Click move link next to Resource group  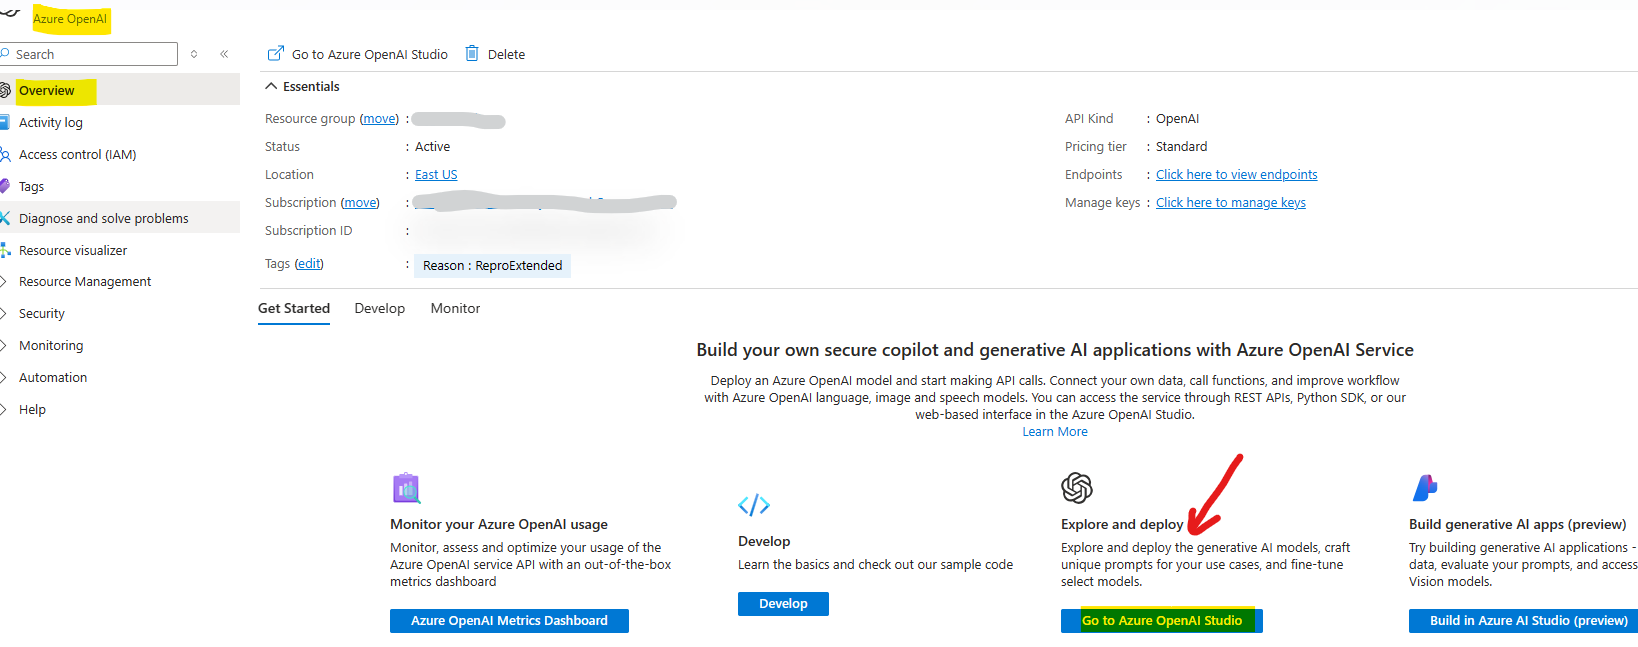pos(379,118)
